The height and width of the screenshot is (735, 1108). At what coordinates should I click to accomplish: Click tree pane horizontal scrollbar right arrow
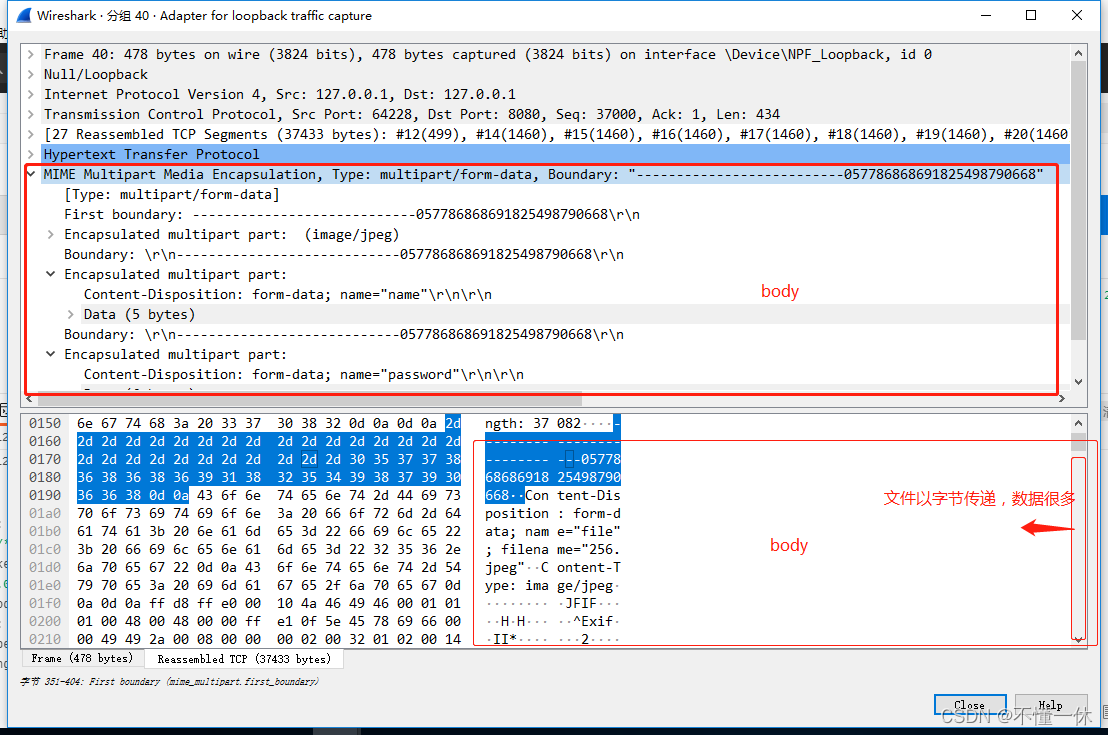[1061, 399]
